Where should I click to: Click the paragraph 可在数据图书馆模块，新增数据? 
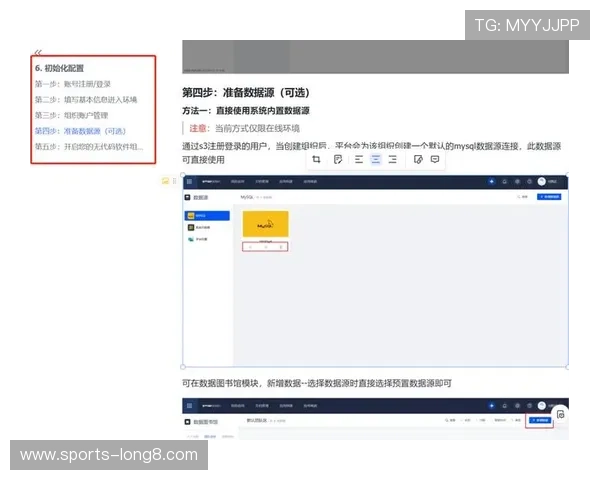(317, 383)
